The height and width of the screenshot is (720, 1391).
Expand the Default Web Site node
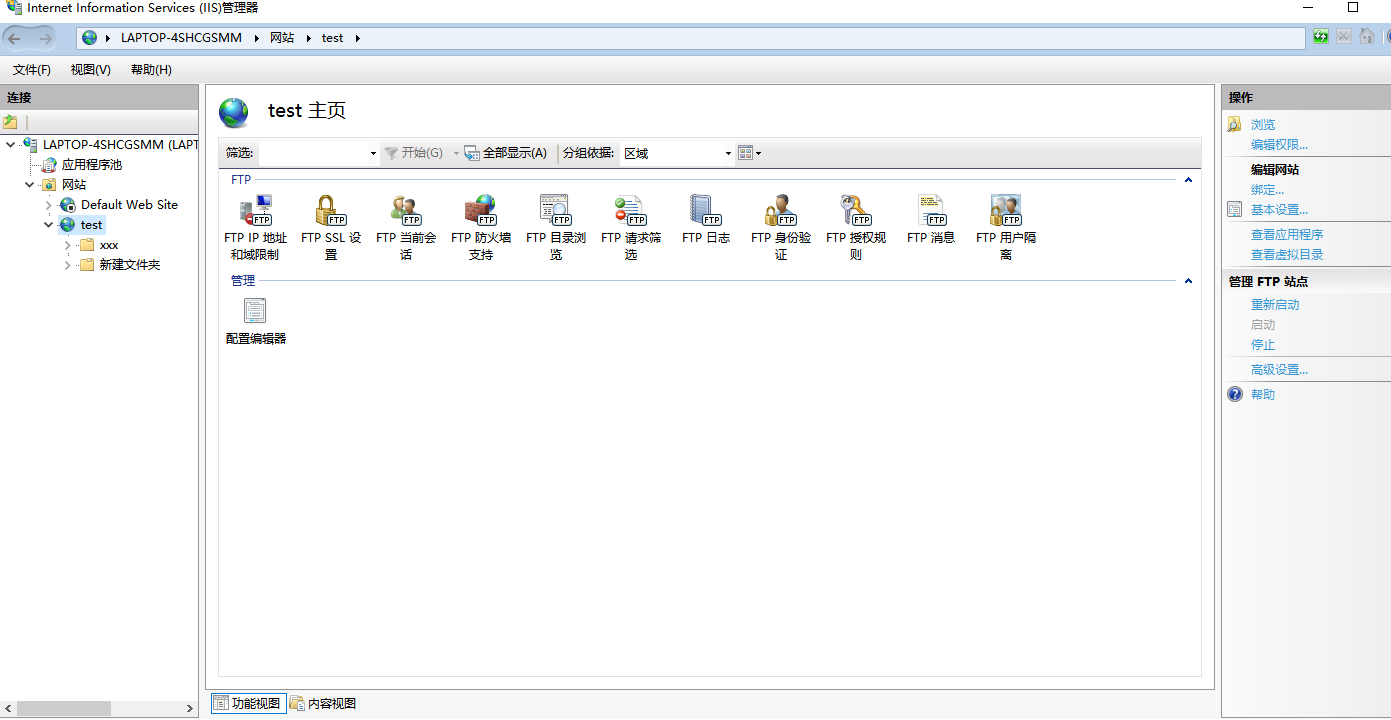[x=48, y=205]
